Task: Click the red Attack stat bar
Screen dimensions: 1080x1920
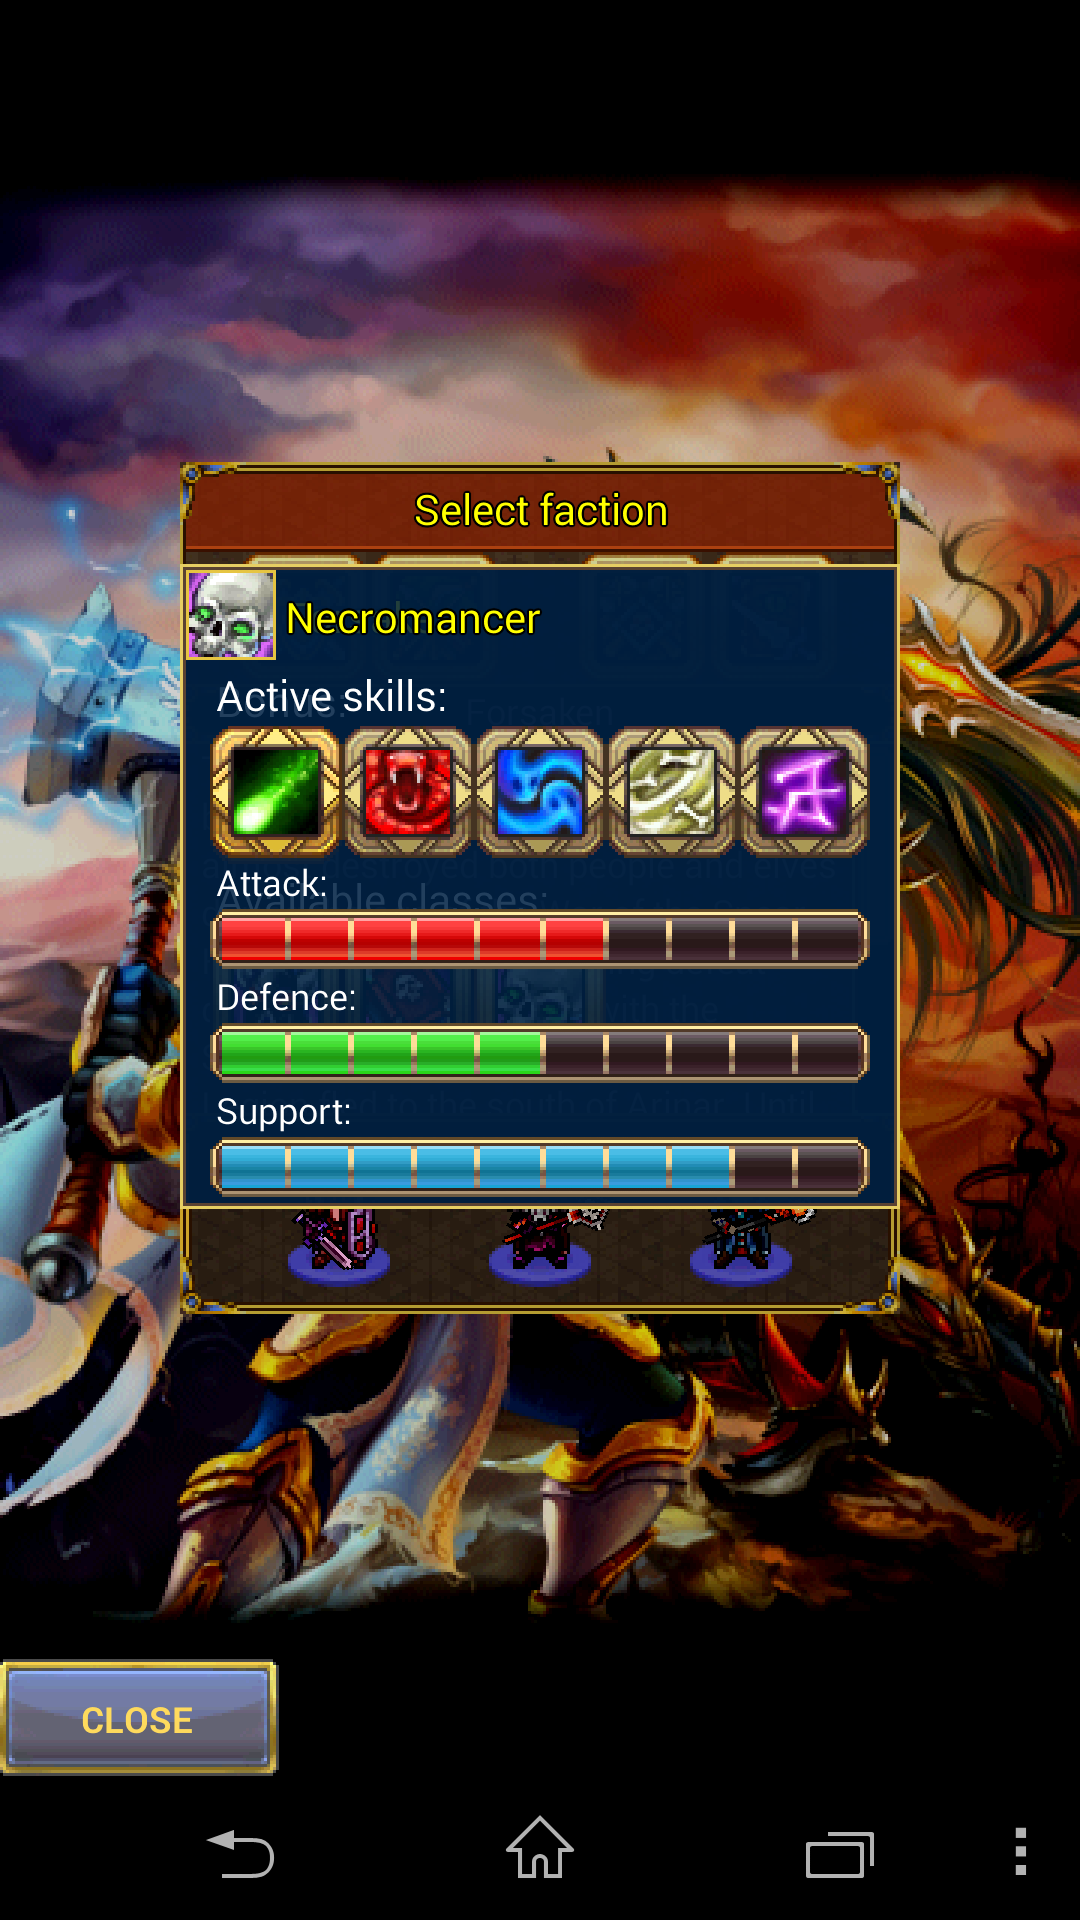Action: click(x=540, y=939)
